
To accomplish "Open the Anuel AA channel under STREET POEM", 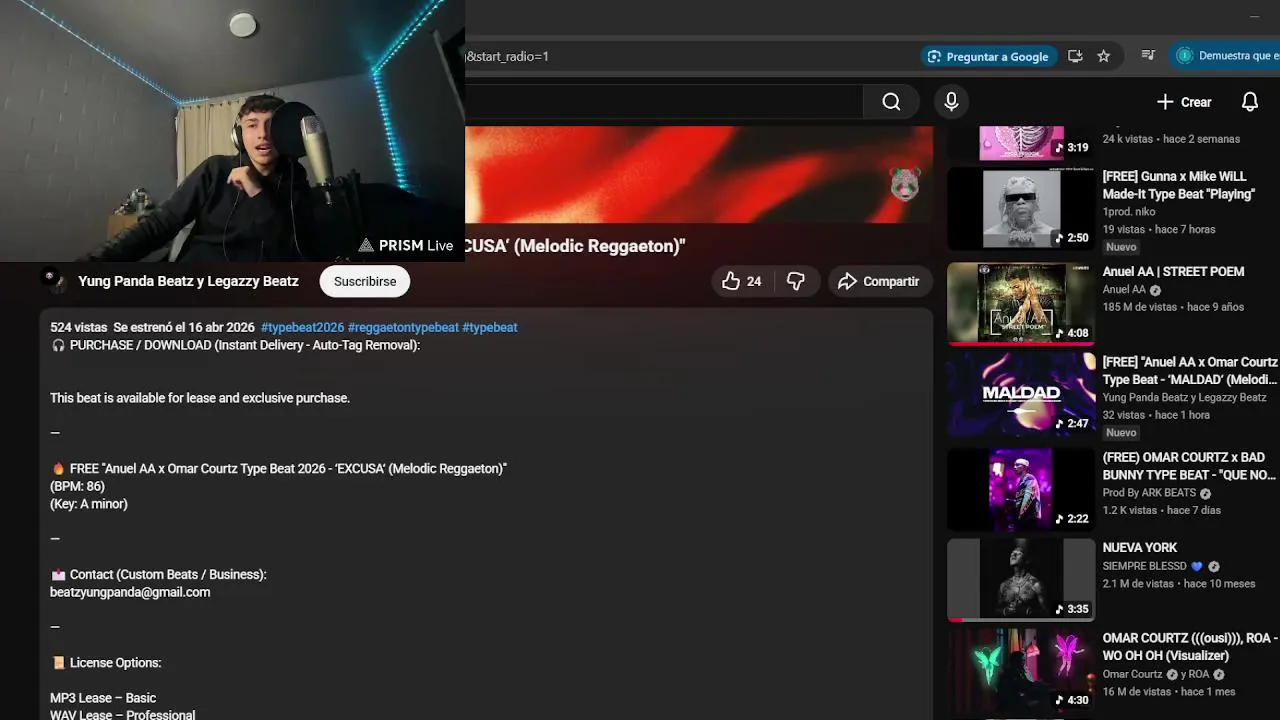I will 1124,290.
